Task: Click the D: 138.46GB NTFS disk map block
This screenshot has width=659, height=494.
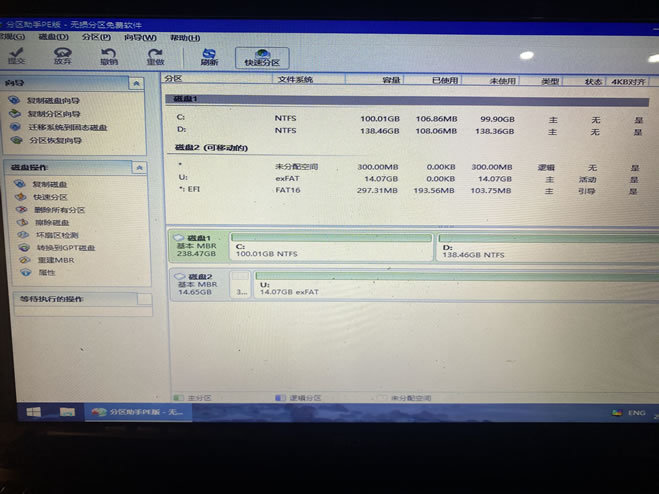Action: (547, 247)
